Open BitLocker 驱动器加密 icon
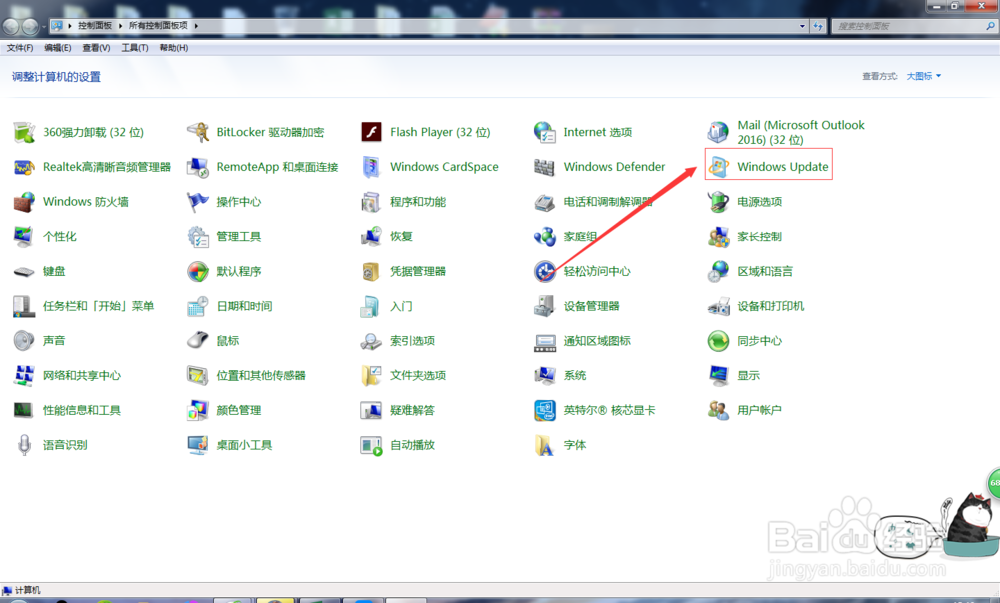Screen dimensions: 1000x603 198,132
